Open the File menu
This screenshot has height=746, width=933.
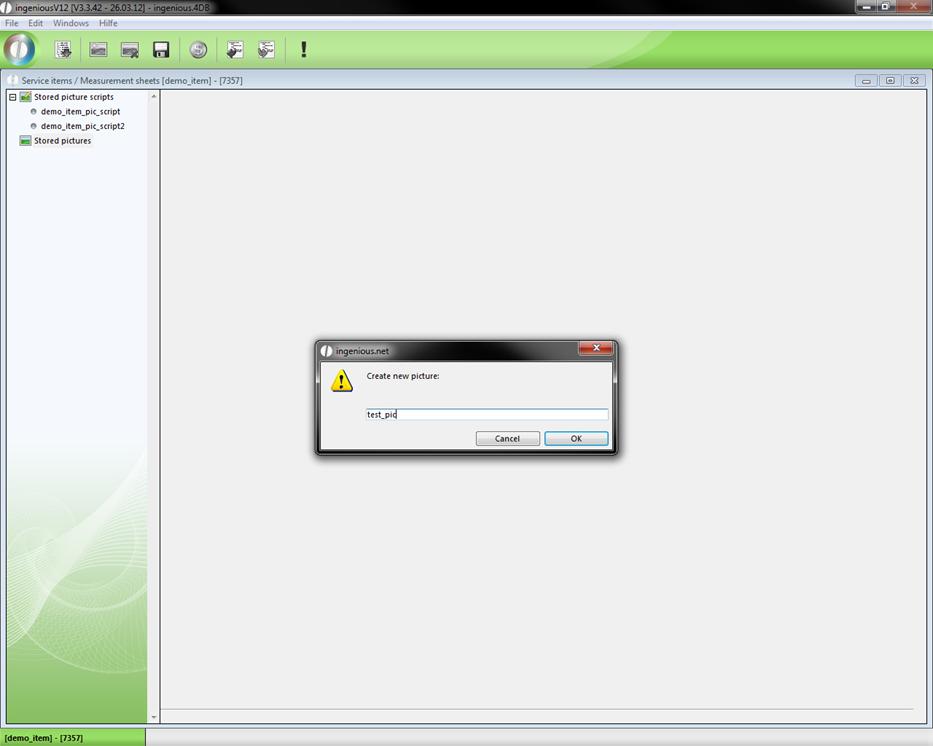click(12, 23)
